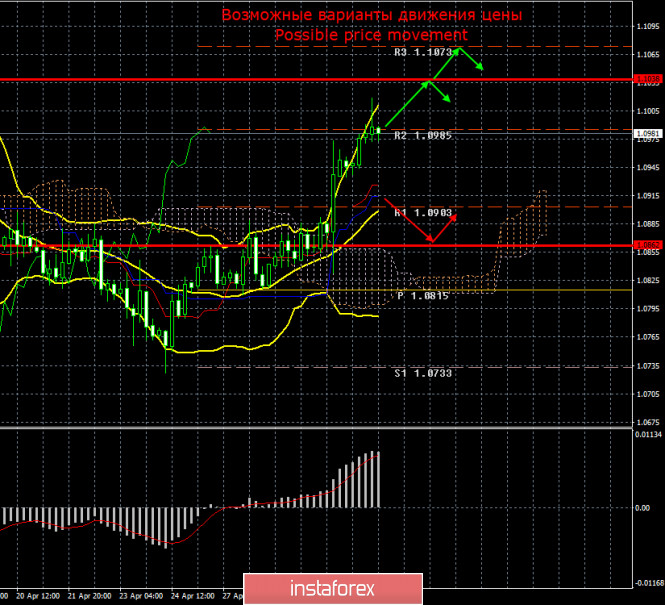Select the P 1.0815 pivot label
The image size is (665, 605).
click(x=423, y=296)
